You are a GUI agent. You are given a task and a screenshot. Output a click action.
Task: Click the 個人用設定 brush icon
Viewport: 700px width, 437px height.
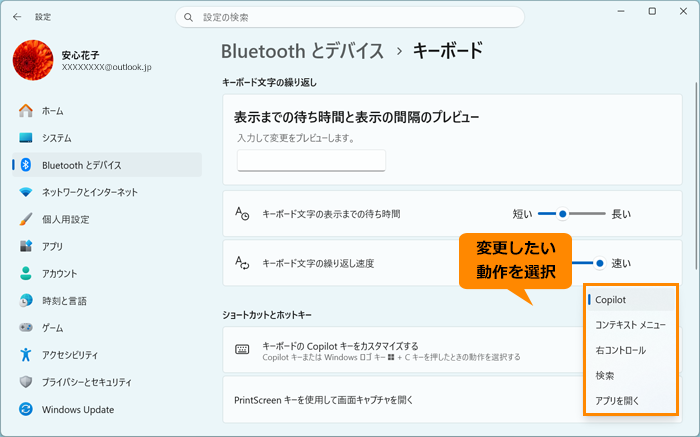point(26,219)
